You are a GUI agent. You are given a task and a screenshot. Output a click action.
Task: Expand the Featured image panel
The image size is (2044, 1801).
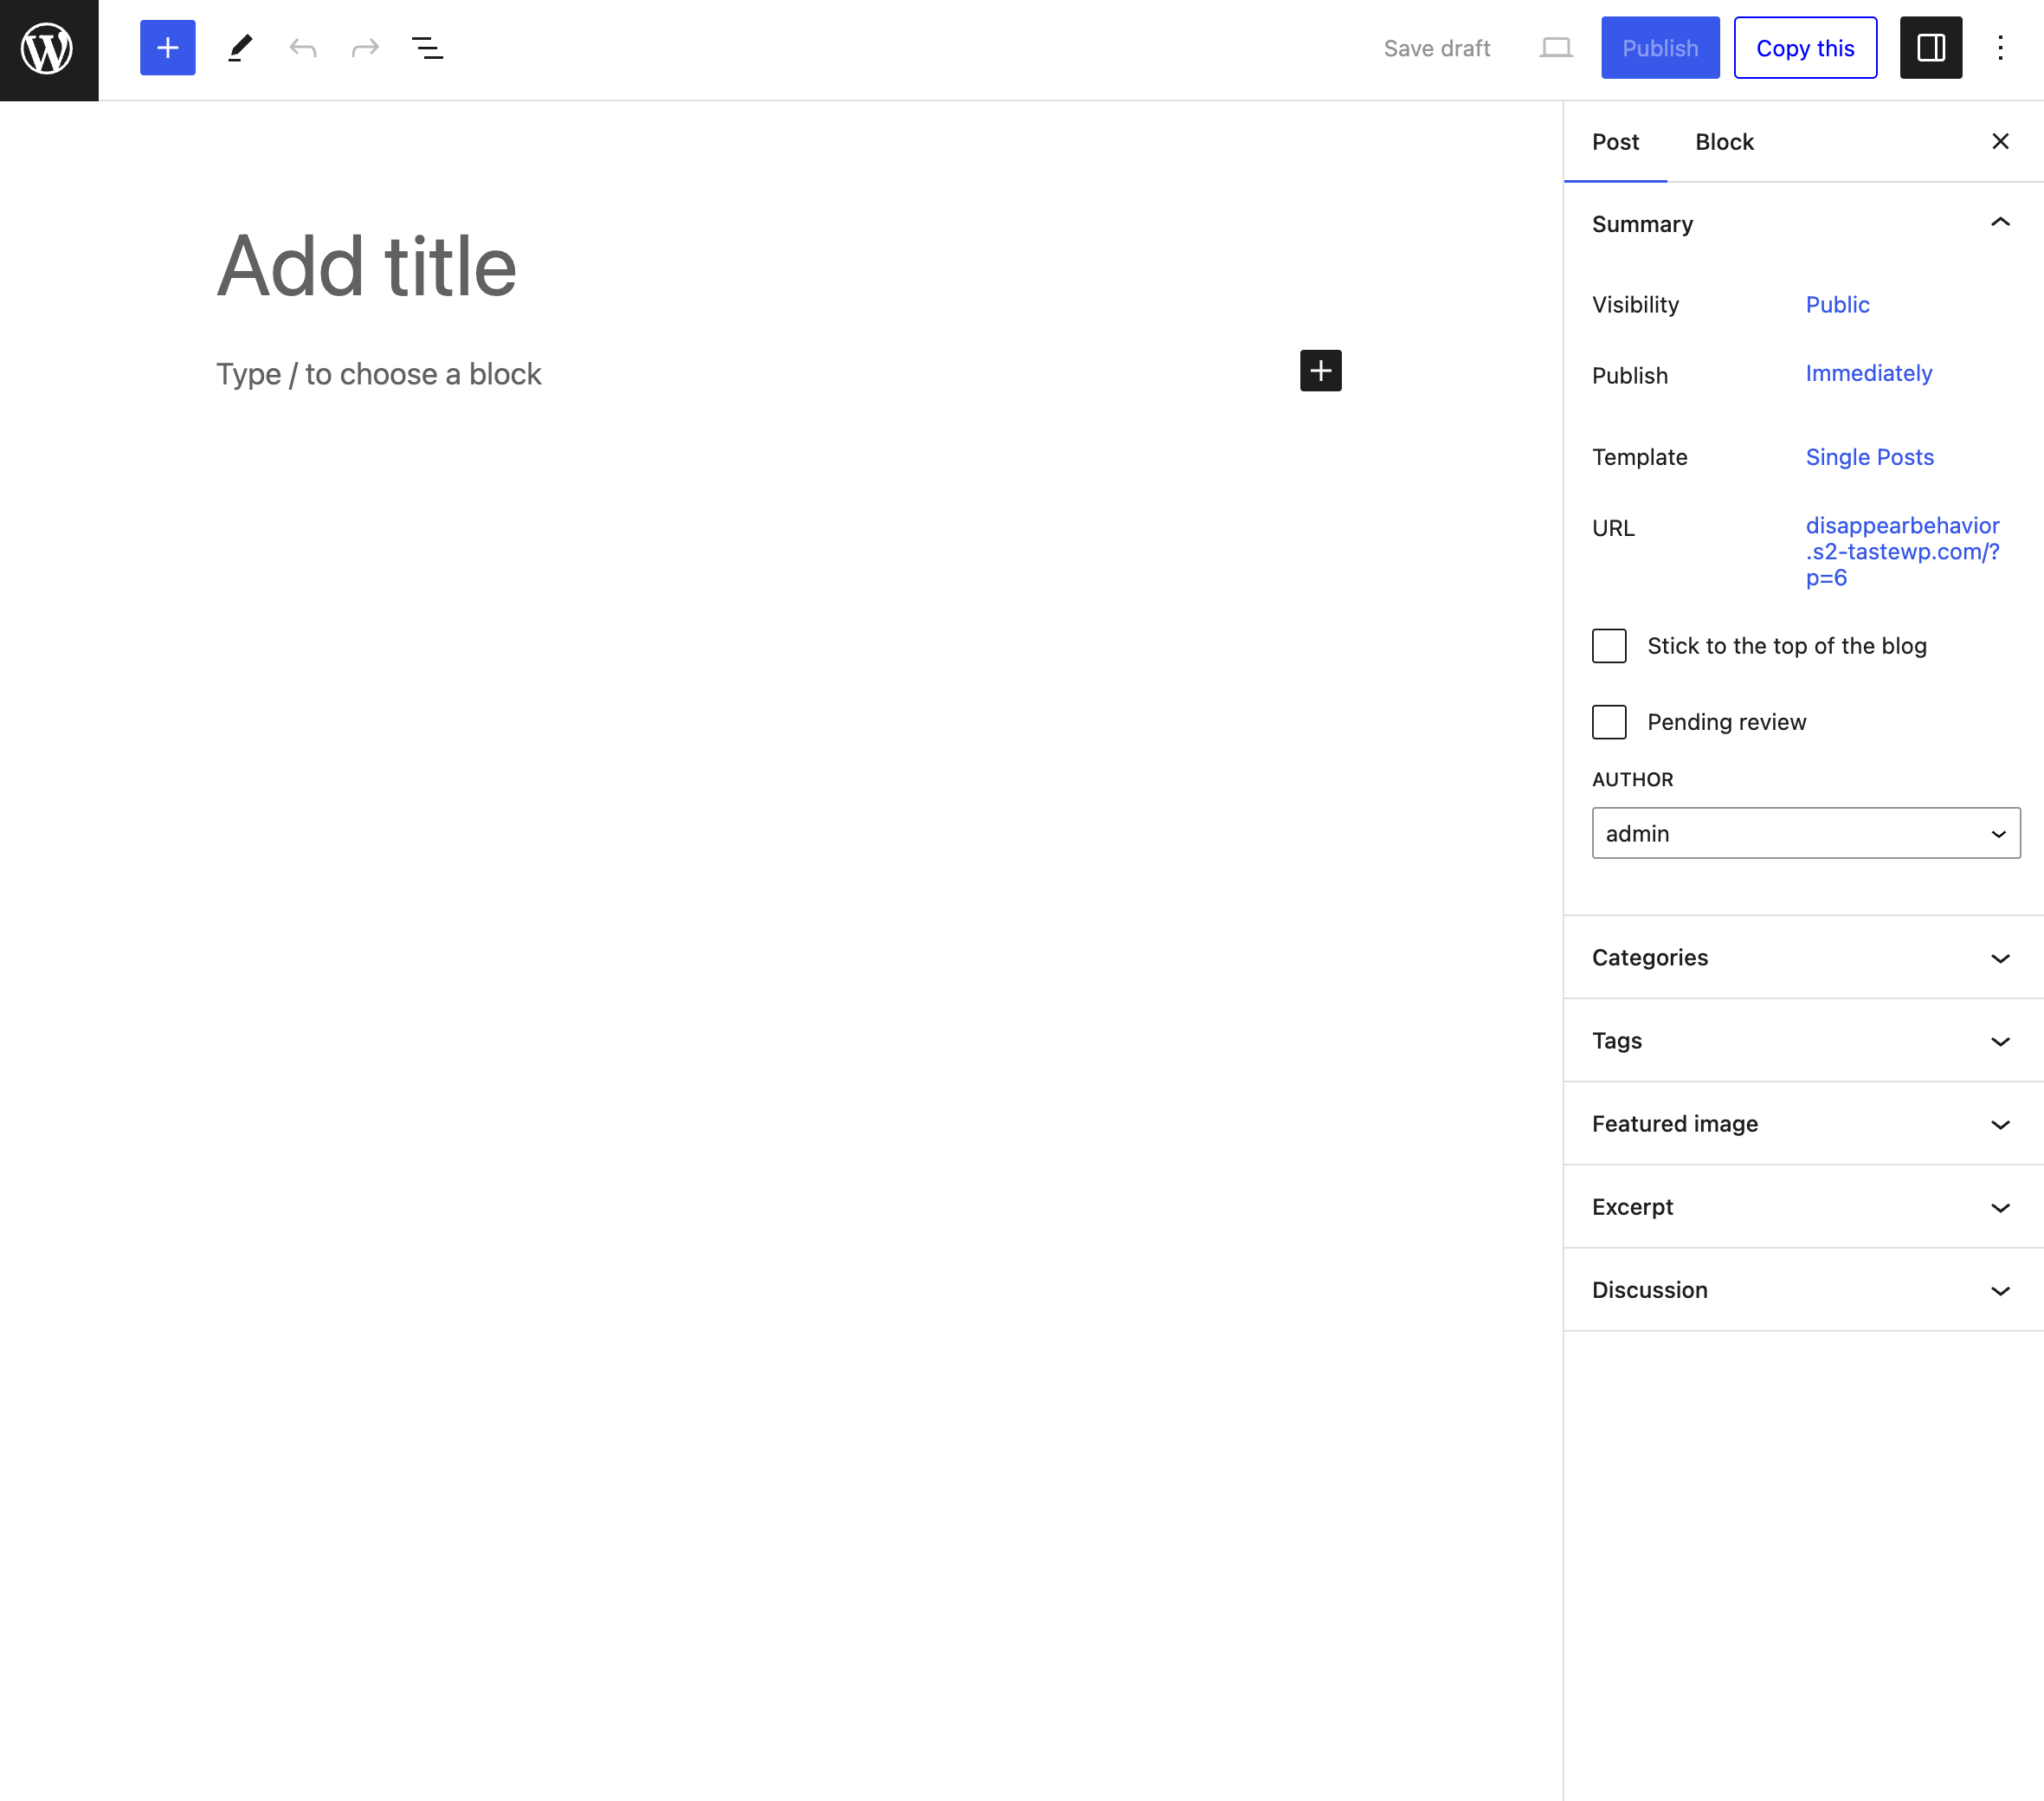click(x=1803, y=1123)
